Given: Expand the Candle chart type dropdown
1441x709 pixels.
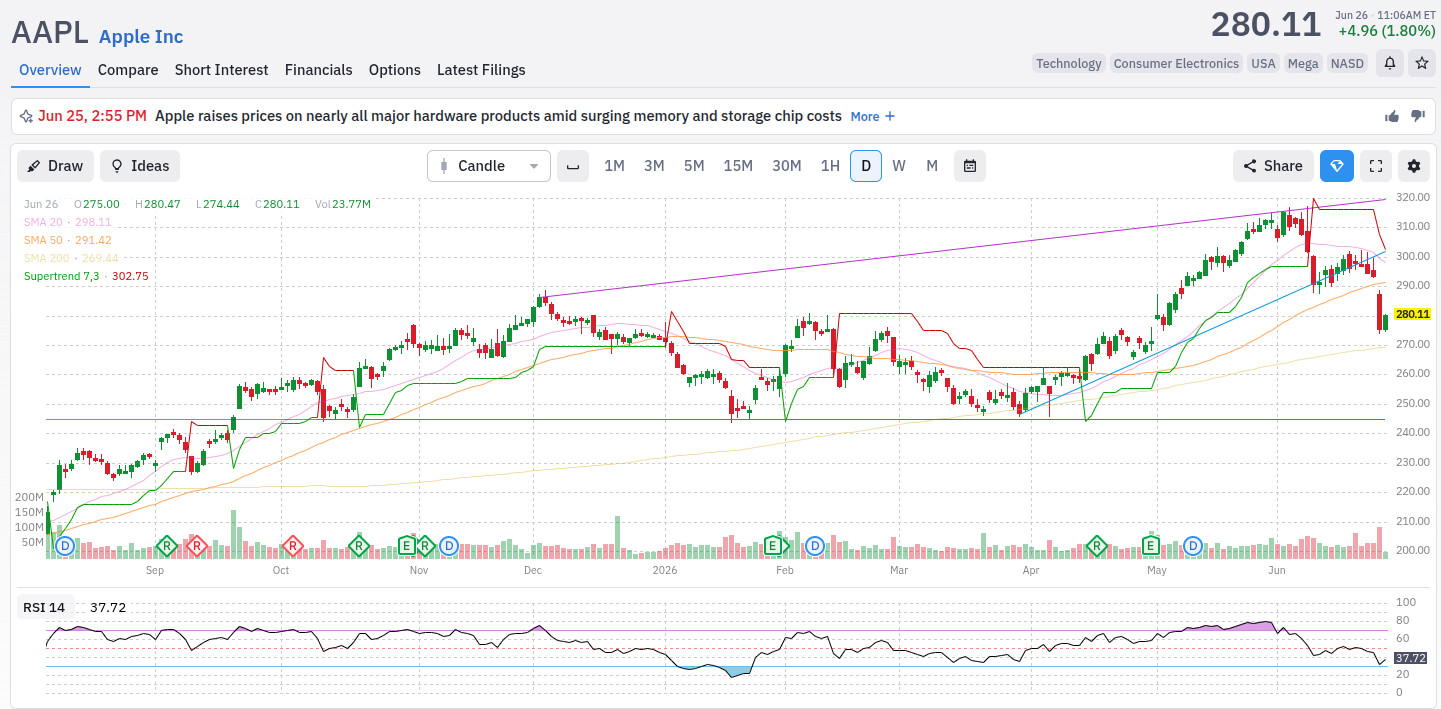Looking at the screenshot, I should tap(489, 166).
